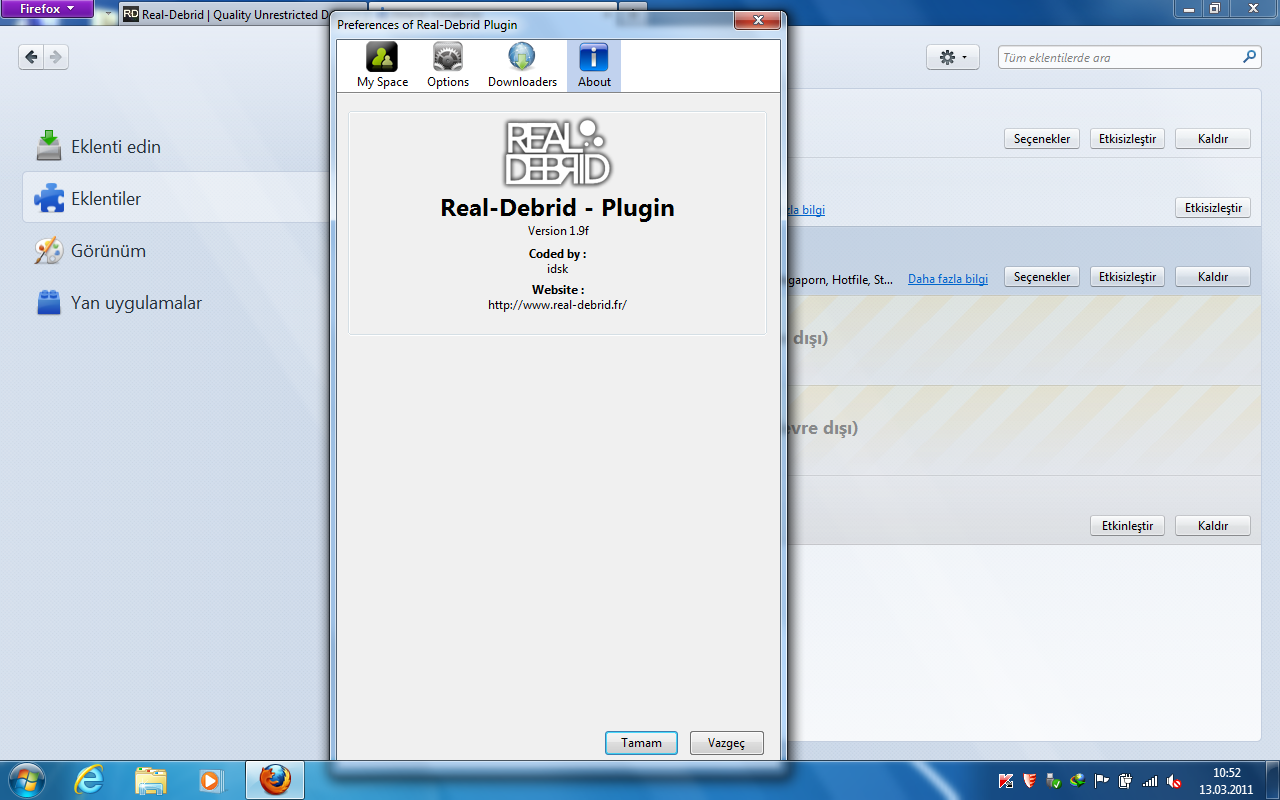
Task: Open the Görünüm category with palette icon
Action: coord(178,251)
